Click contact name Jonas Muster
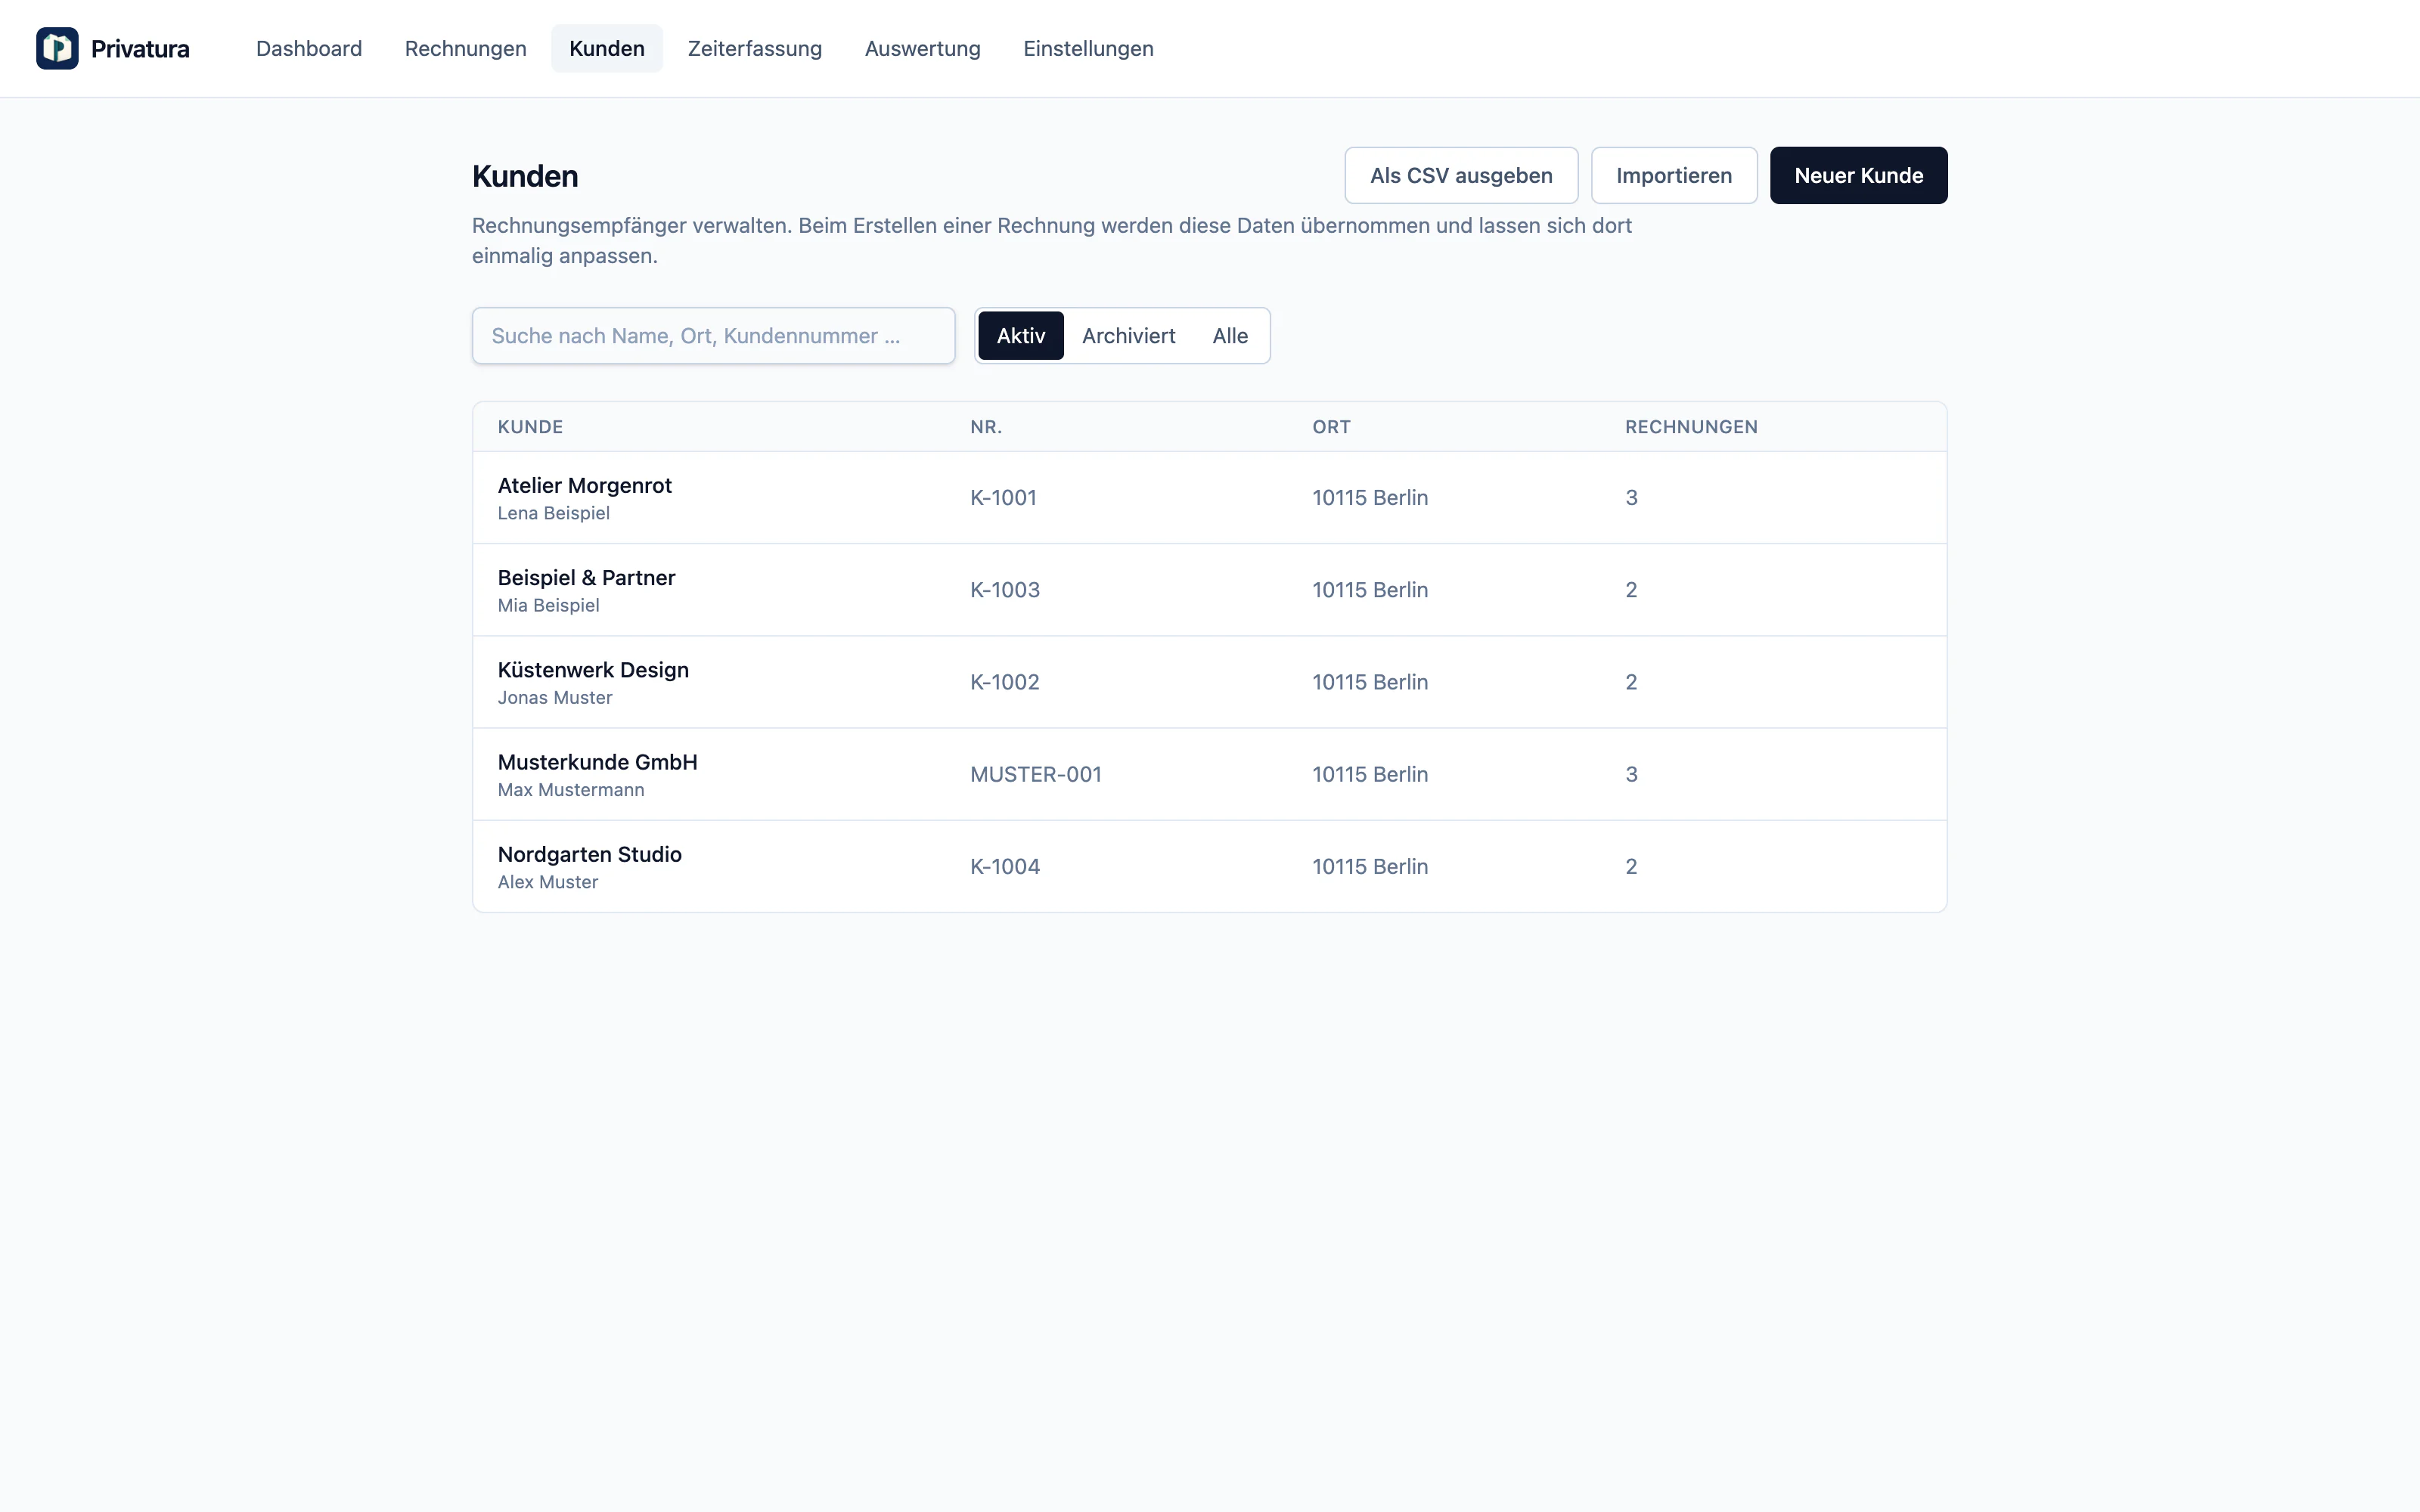Viewport: 2420px width, 1512px height. 554,697
